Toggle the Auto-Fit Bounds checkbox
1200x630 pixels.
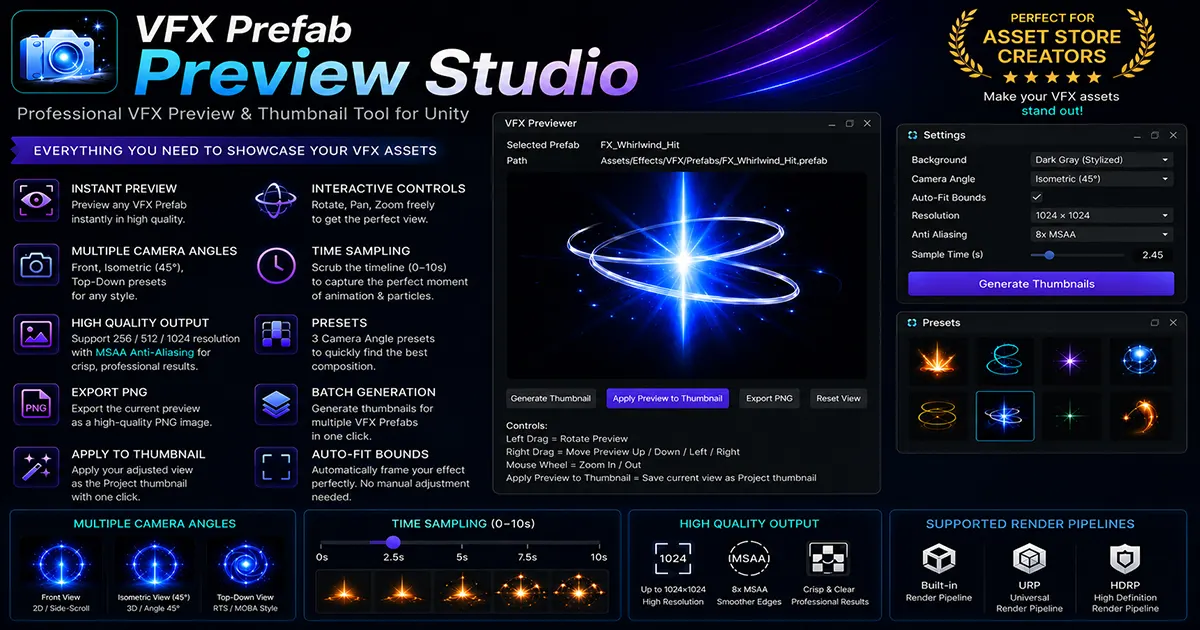pos(1036,197)
